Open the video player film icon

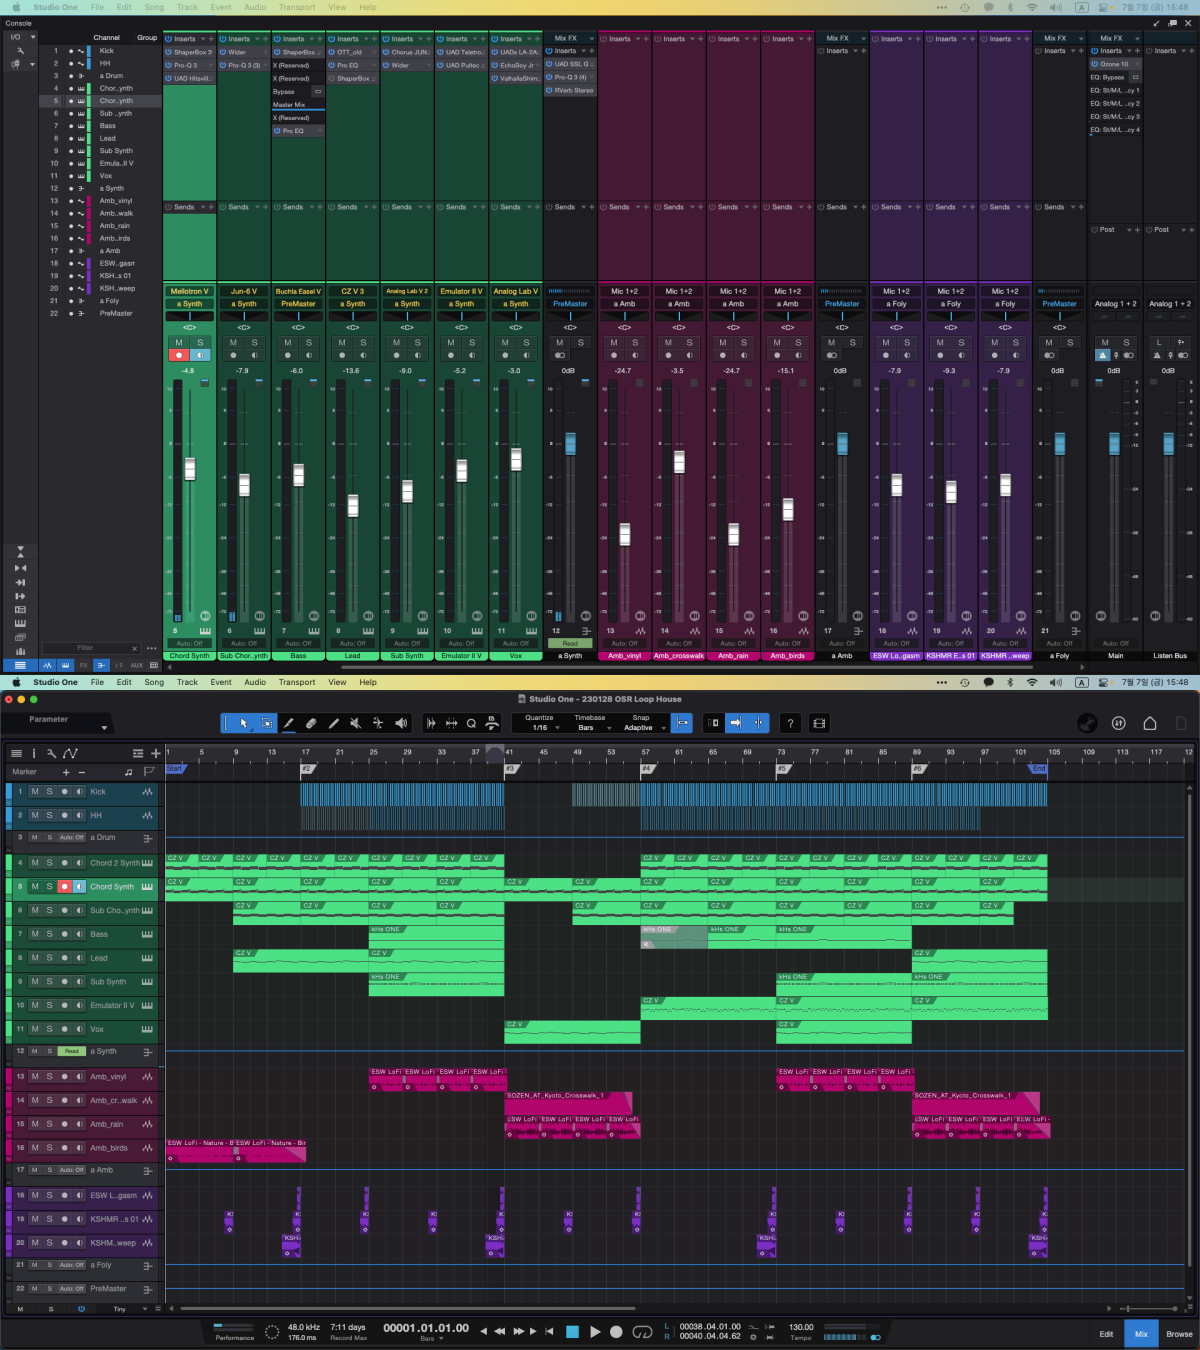coord(819,723)
